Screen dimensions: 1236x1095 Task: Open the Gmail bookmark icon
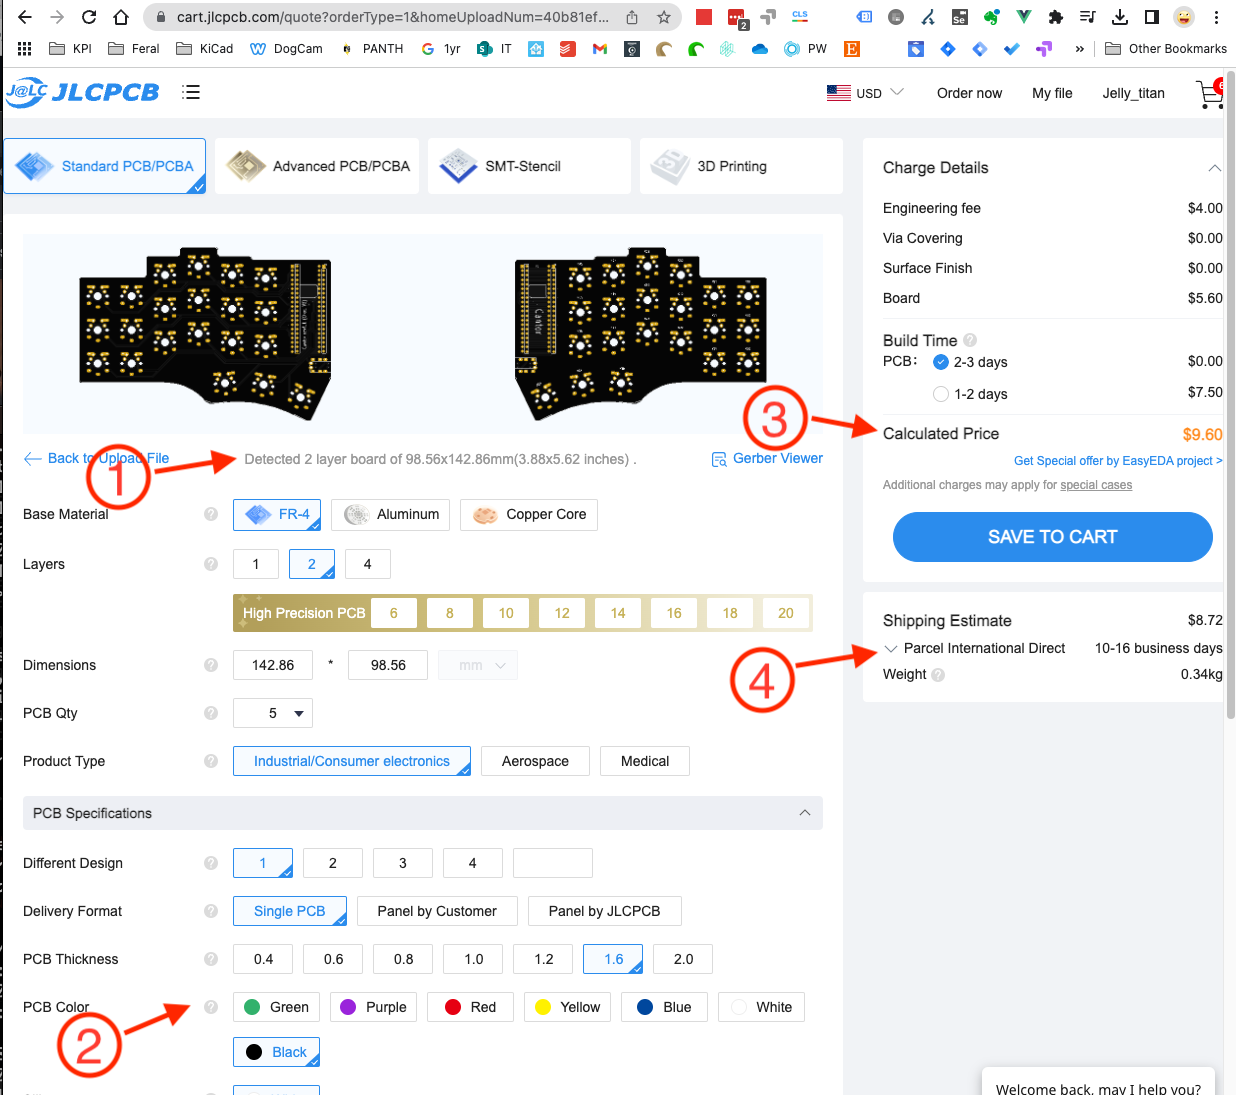pyautogui.click(x=600, y=48)
